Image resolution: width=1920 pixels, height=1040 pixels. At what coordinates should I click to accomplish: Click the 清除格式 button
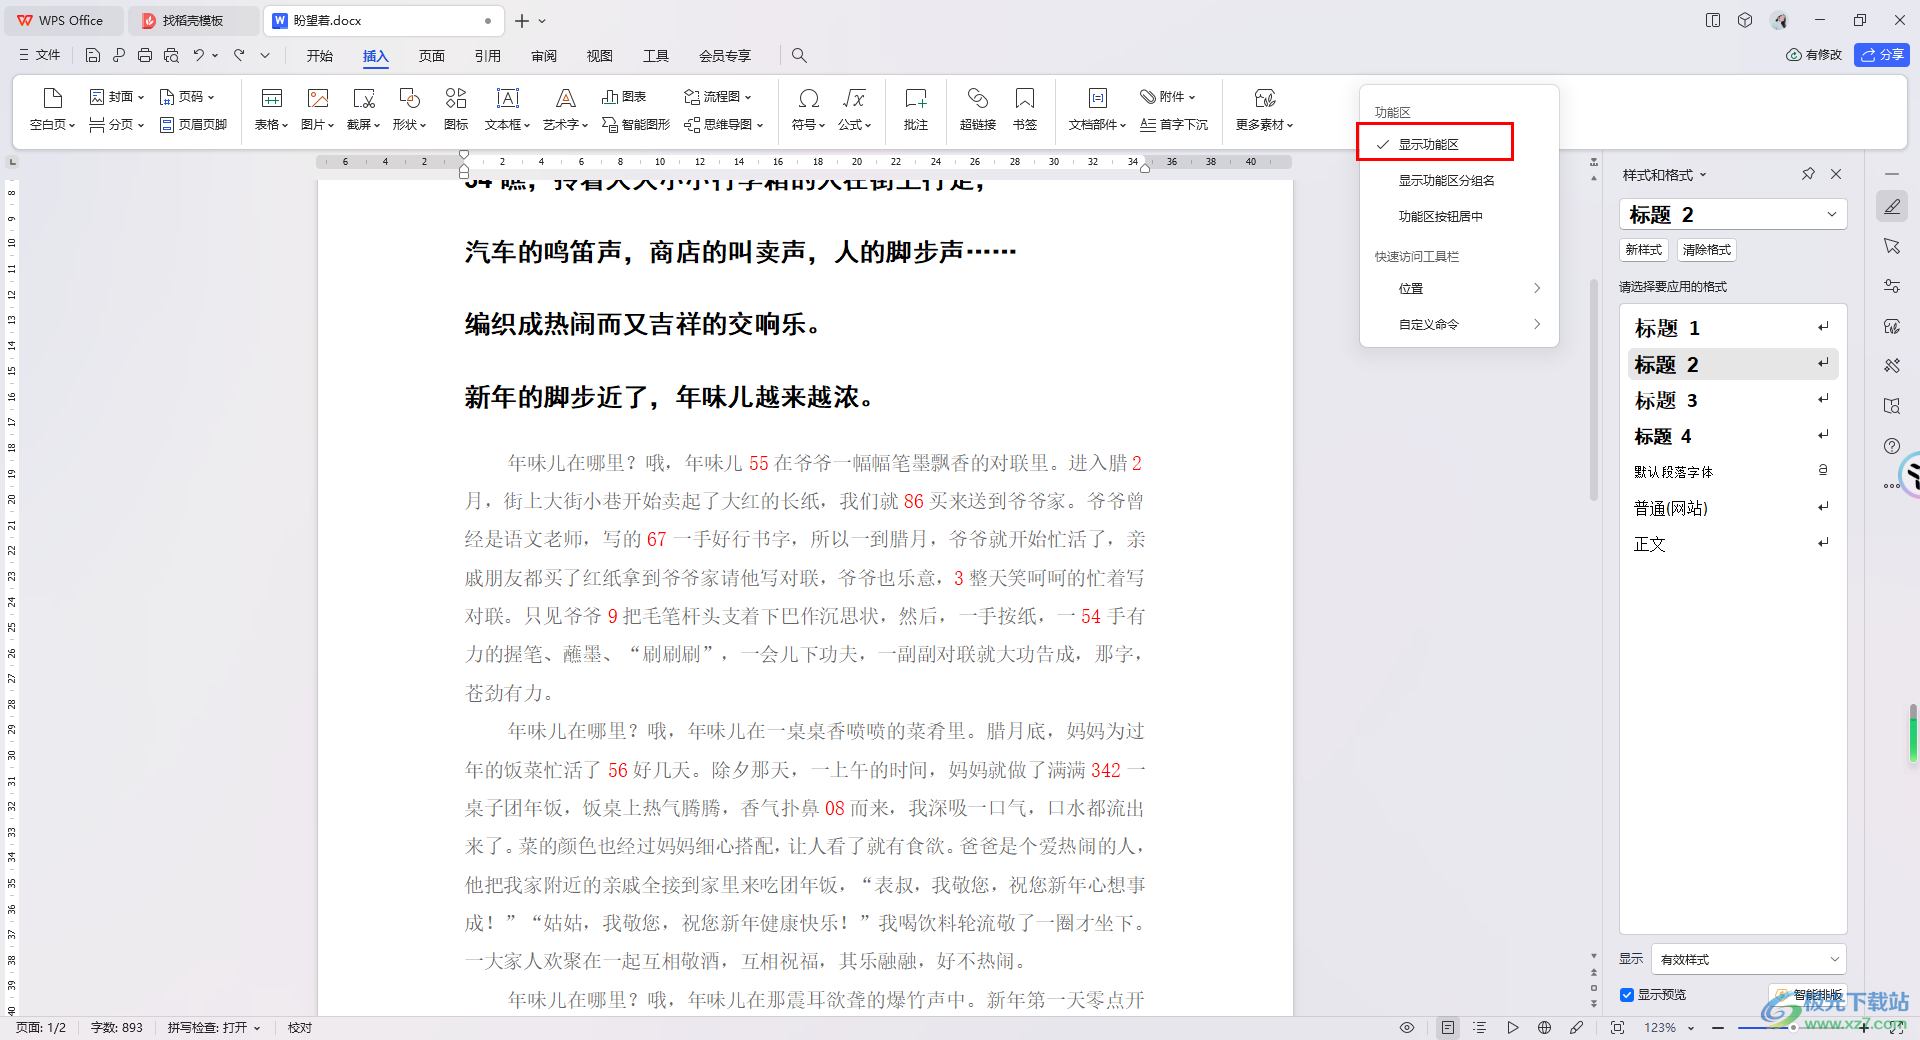[x=1706, y=250]
